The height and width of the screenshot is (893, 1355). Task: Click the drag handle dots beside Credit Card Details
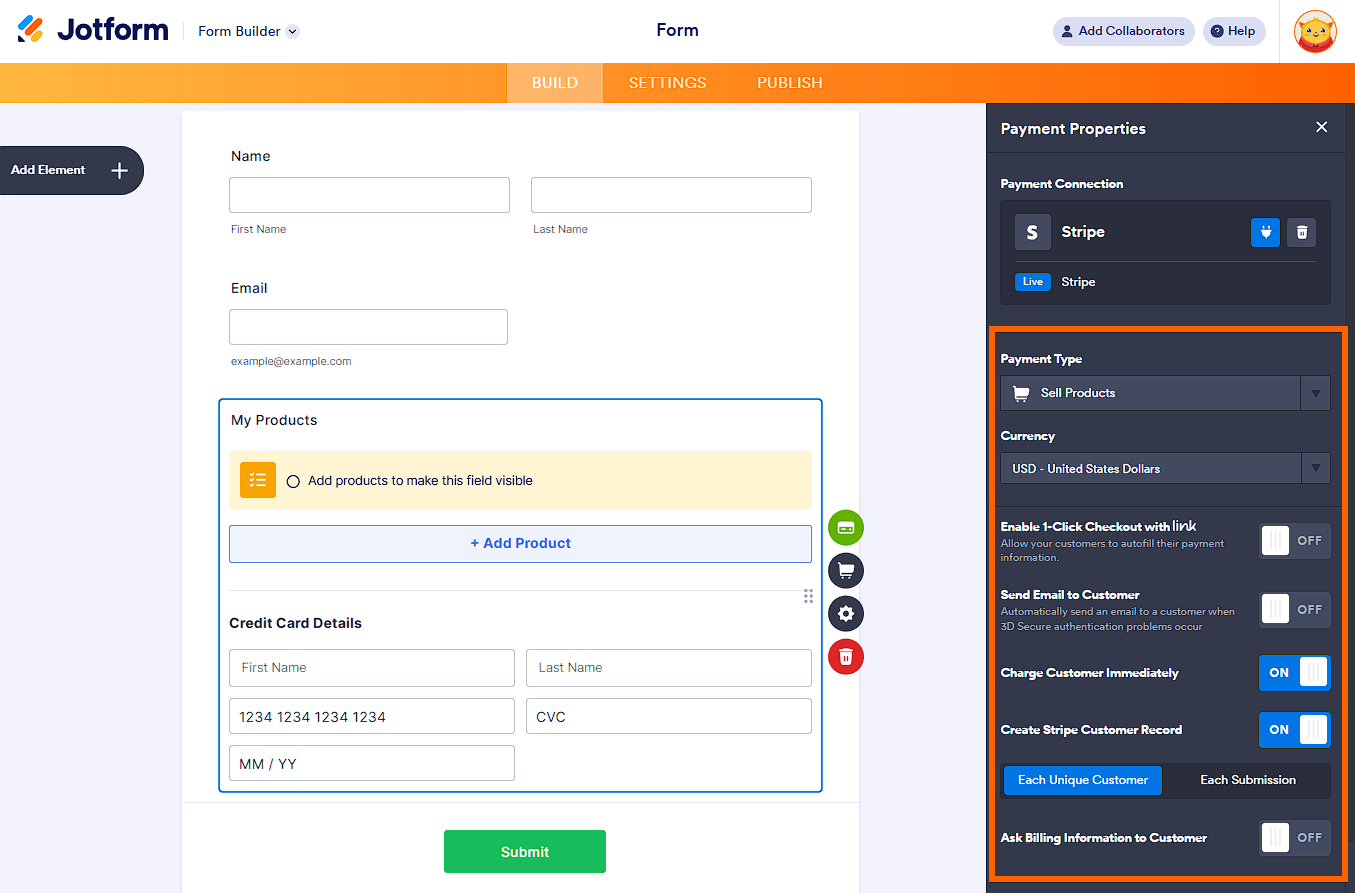(808, 596)
